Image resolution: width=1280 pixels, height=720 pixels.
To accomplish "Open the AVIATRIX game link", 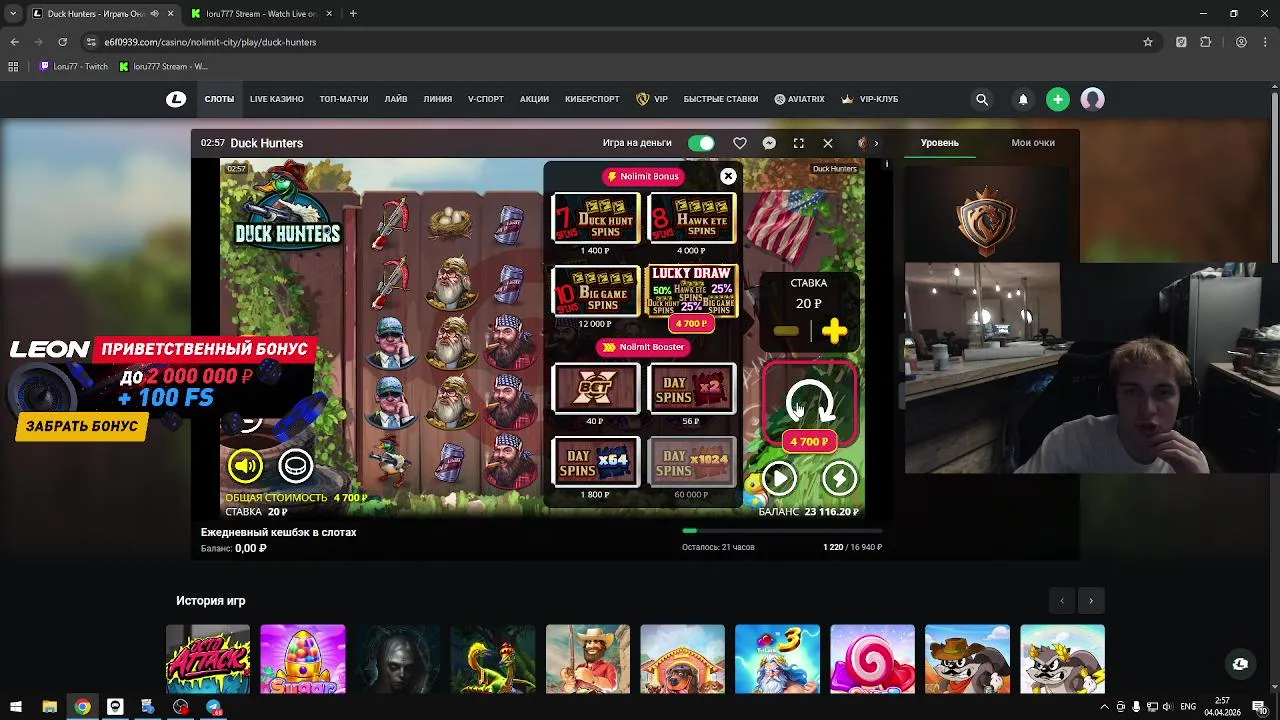I will coord(800,99).
